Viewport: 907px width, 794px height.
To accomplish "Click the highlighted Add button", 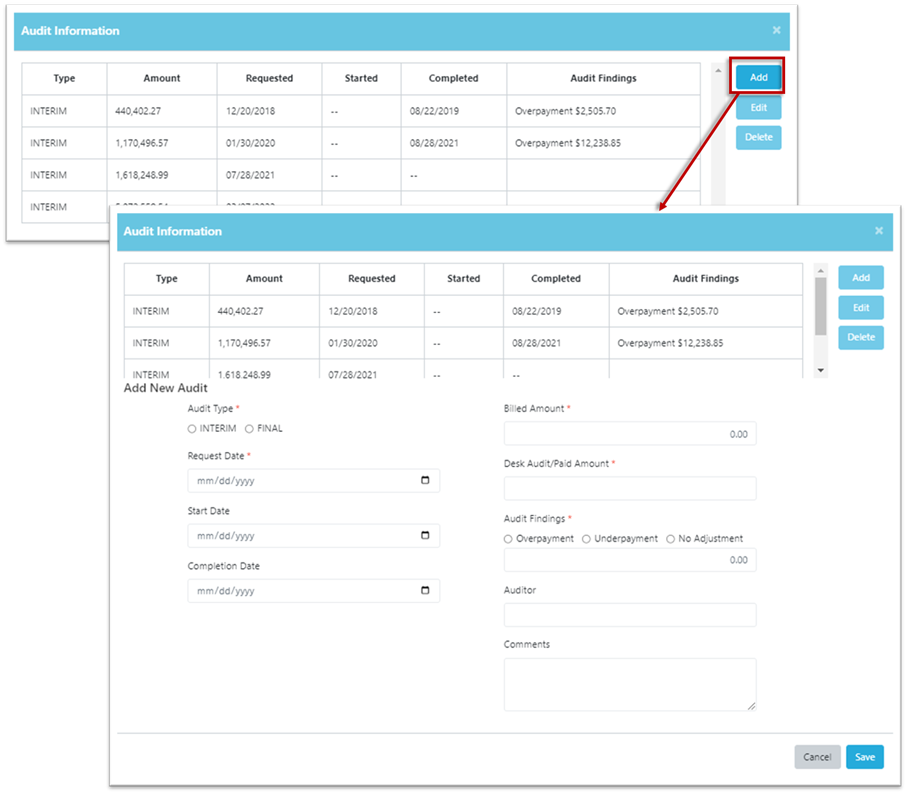I will pos(758,77).
